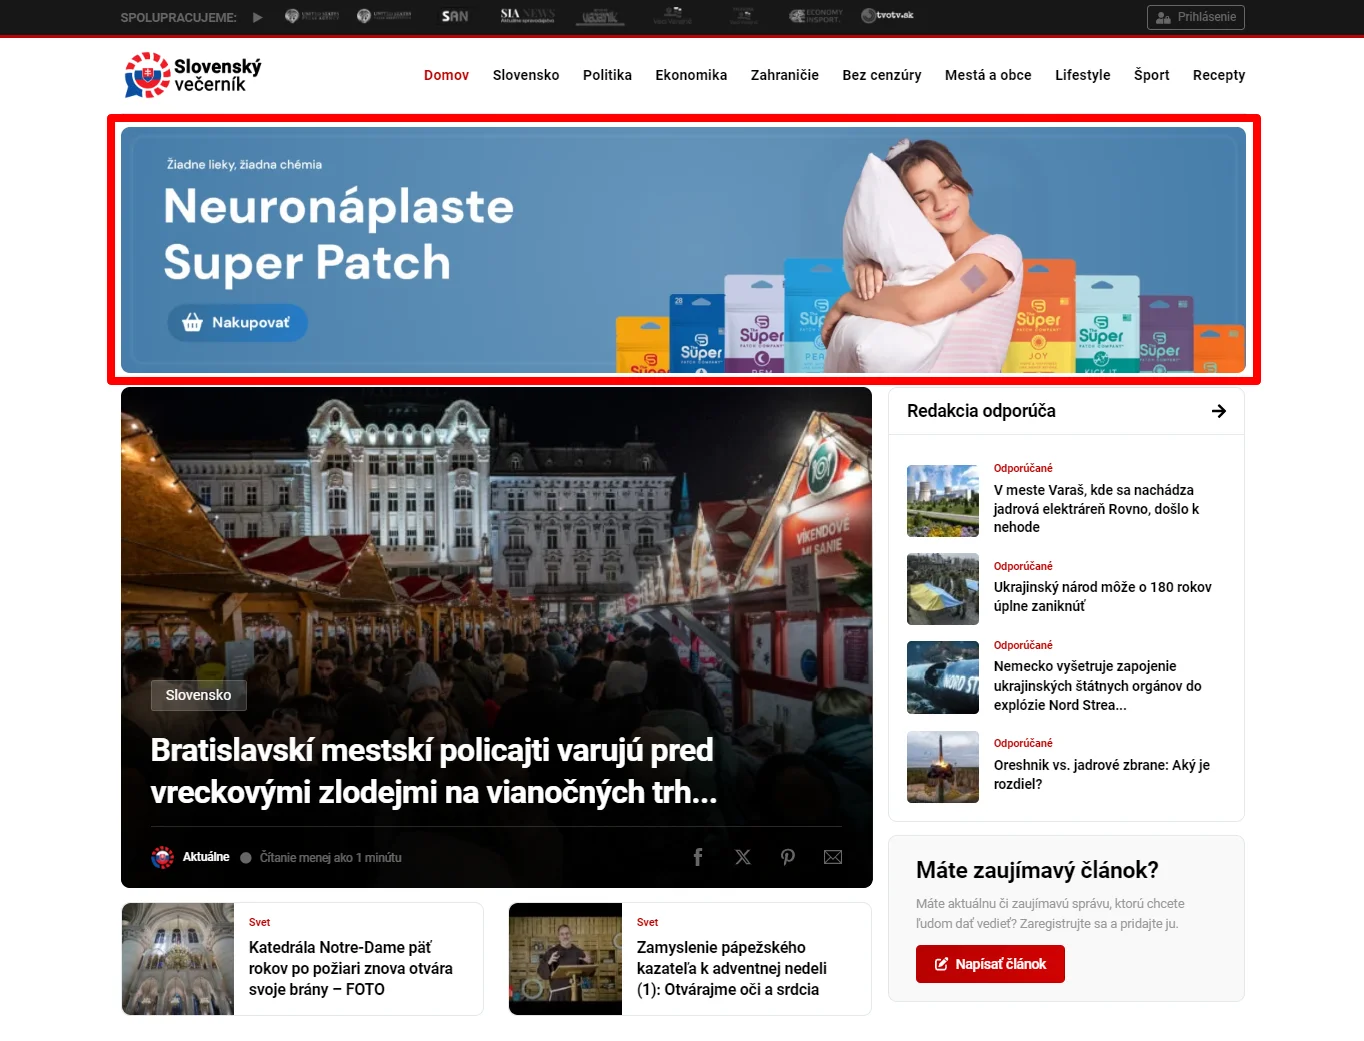Image resolution: width=1364 pixels, height=1041 pixels.
Task: Click the tvotv.sk partner logo
Action: point(887,16)
